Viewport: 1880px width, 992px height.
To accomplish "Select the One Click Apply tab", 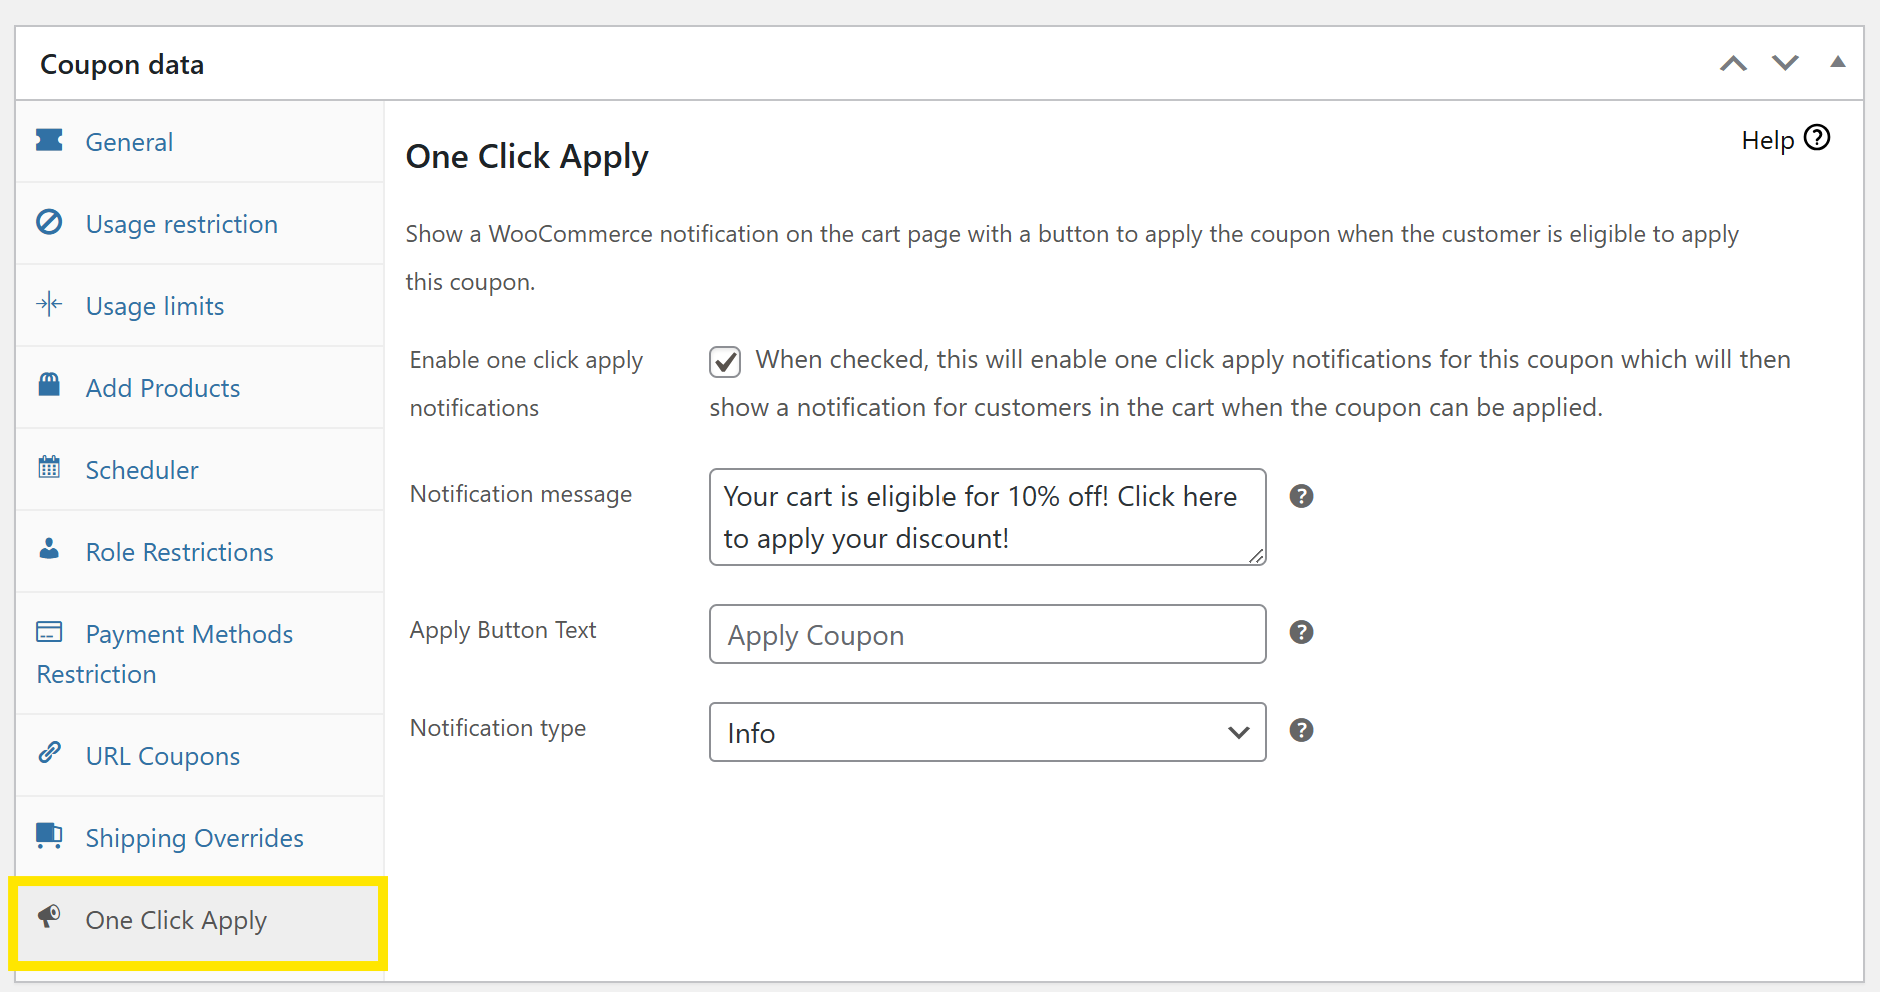I will point(200,920).
